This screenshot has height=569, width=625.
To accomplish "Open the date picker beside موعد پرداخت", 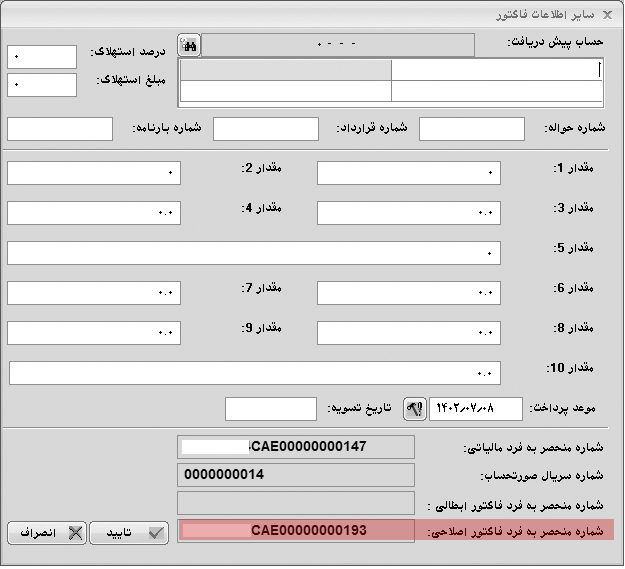I will (x=415, y=408).
